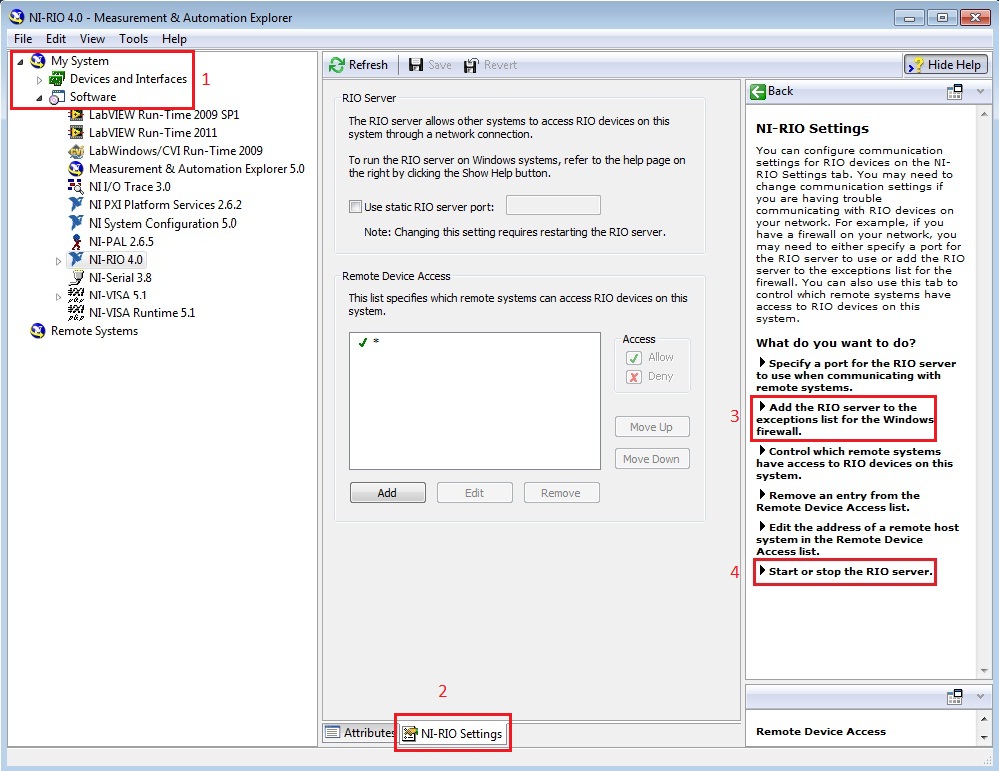999x771 pixels.
Task: Click the Refresh toolbar icon
Action: coord(336,64)
